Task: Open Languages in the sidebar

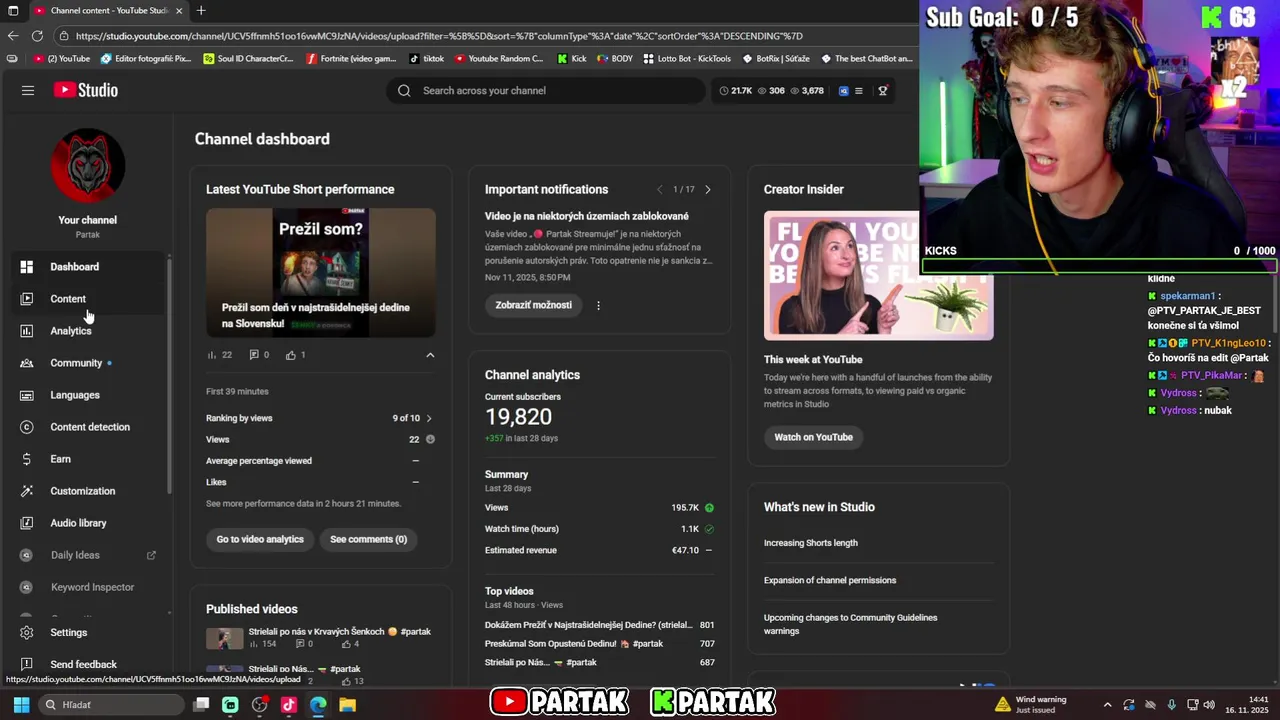Action: click(85, 395)
